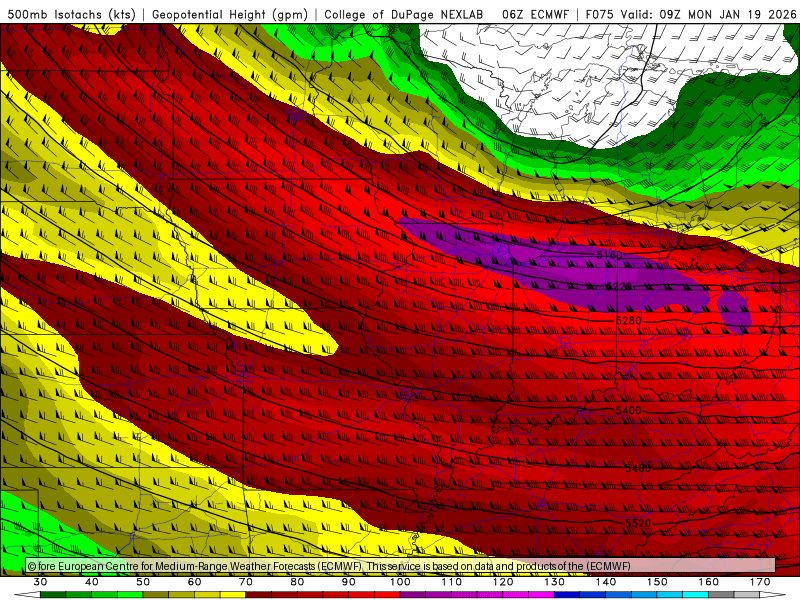Click the 50 kts color scale label
The width and height of the screenshot is (800, 600).
click(143, 582)
